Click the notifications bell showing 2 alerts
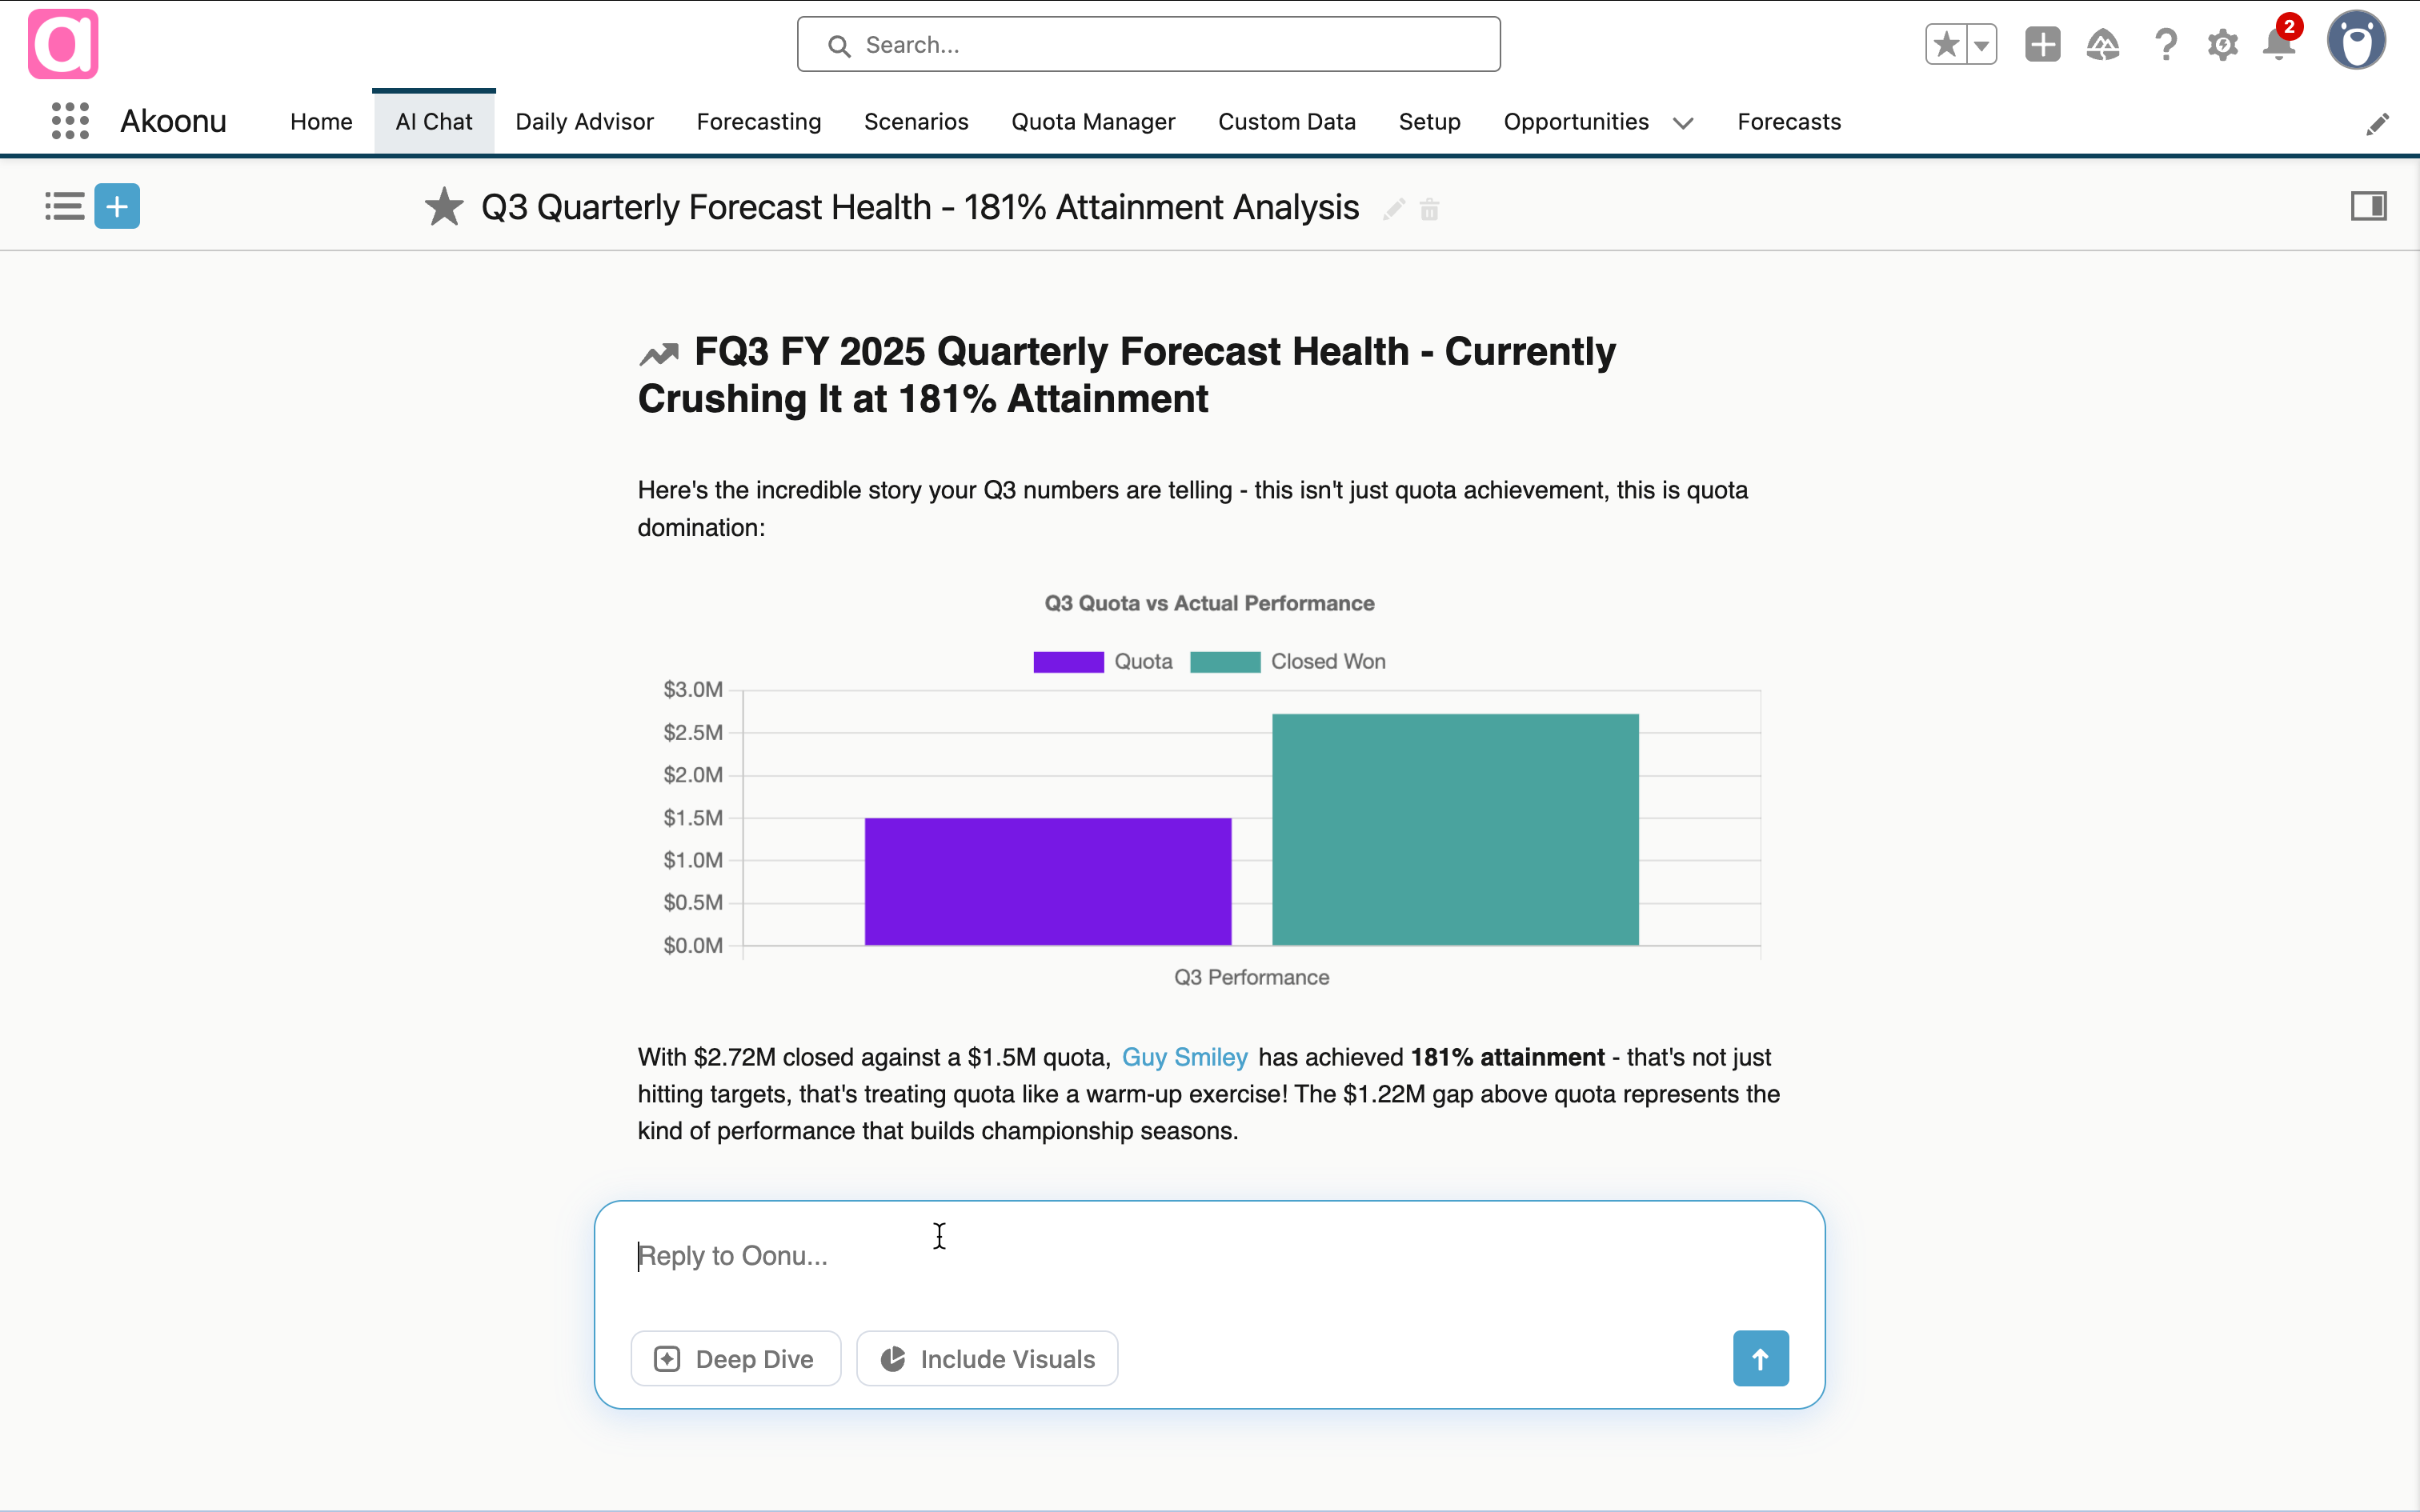Viewport: 2420px width, 1512px height. click(2280, 45)
